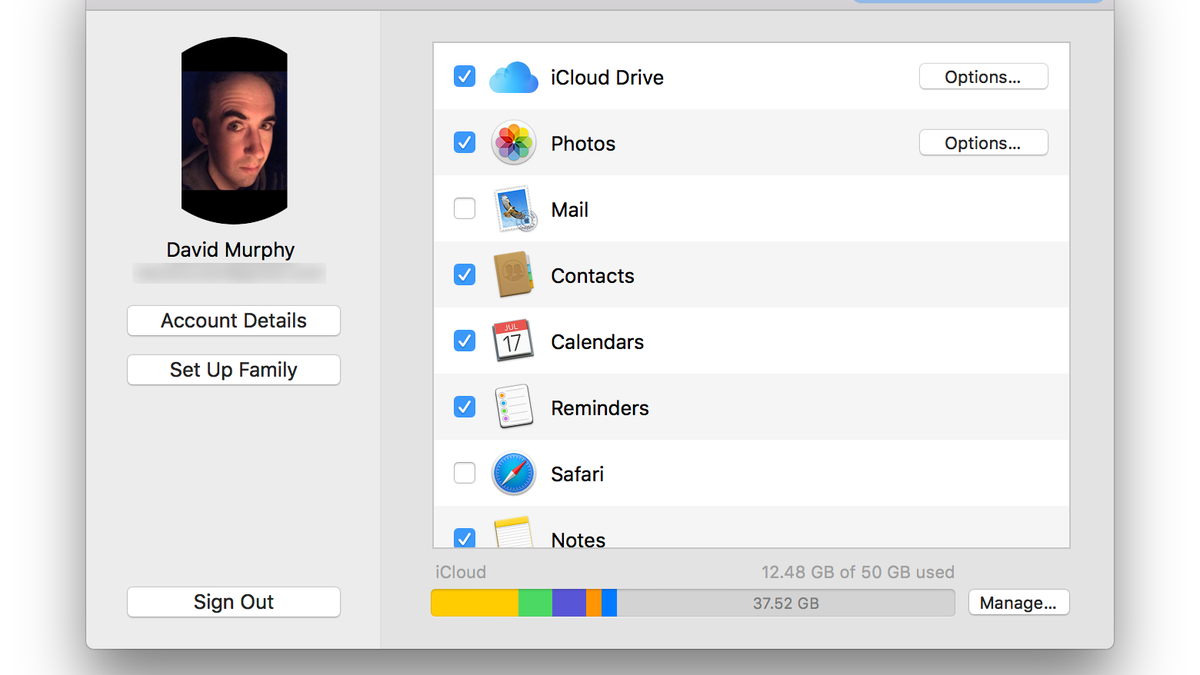Open Options for iCloud Drive
1200x675 pixels.
tap(983, 77)
